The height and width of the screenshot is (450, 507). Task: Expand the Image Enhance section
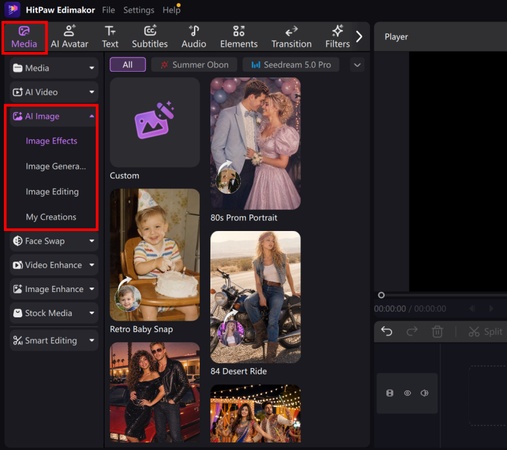click(54, 289)
